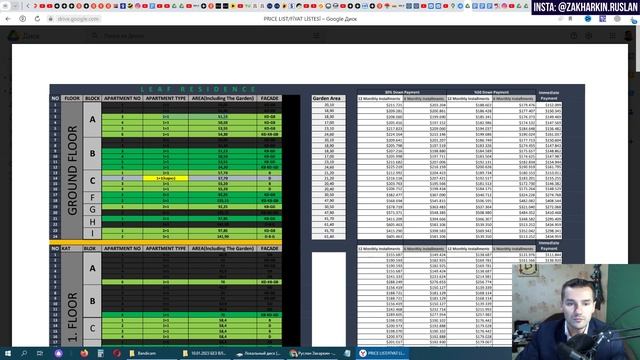Screen dimensions: 640x360
Task: Click APARTMENT TYPE header in Ground Floor table
Action: tap(166, 98)
